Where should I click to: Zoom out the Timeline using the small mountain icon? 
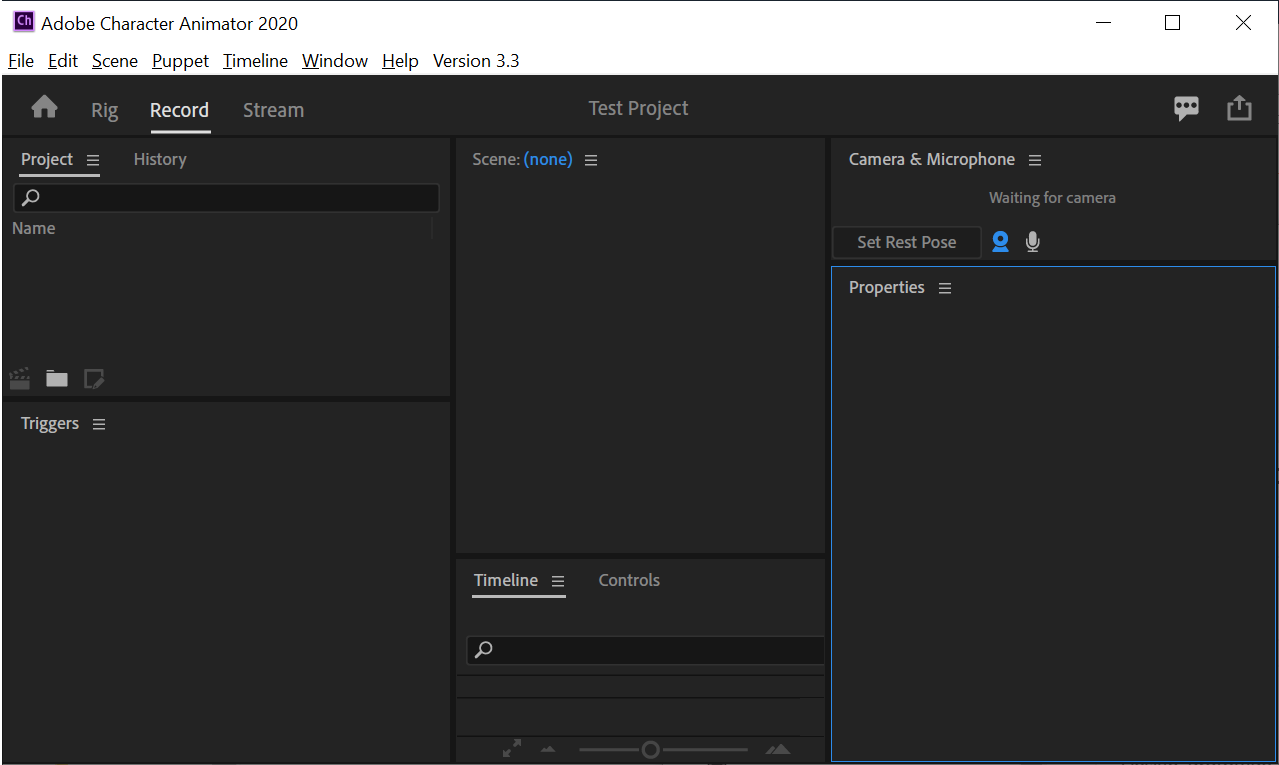click(x=548, y=748)
